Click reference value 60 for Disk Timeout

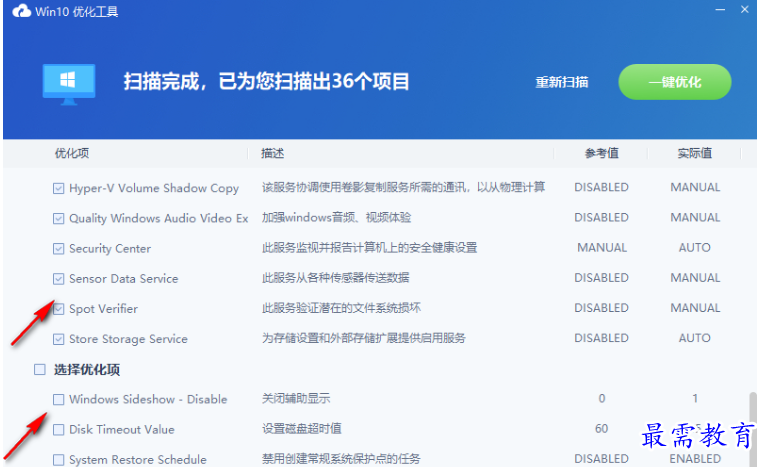(x=601, y=429)
